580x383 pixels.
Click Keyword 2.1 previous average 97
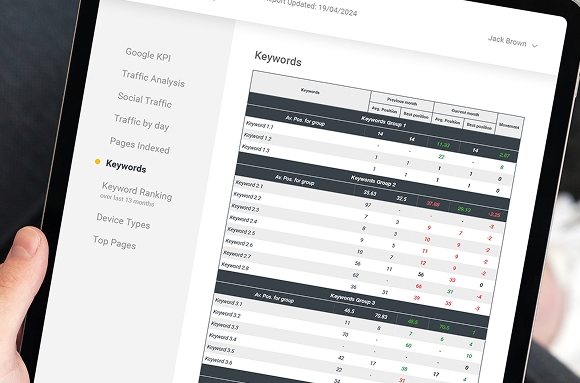tap(368, 205)
